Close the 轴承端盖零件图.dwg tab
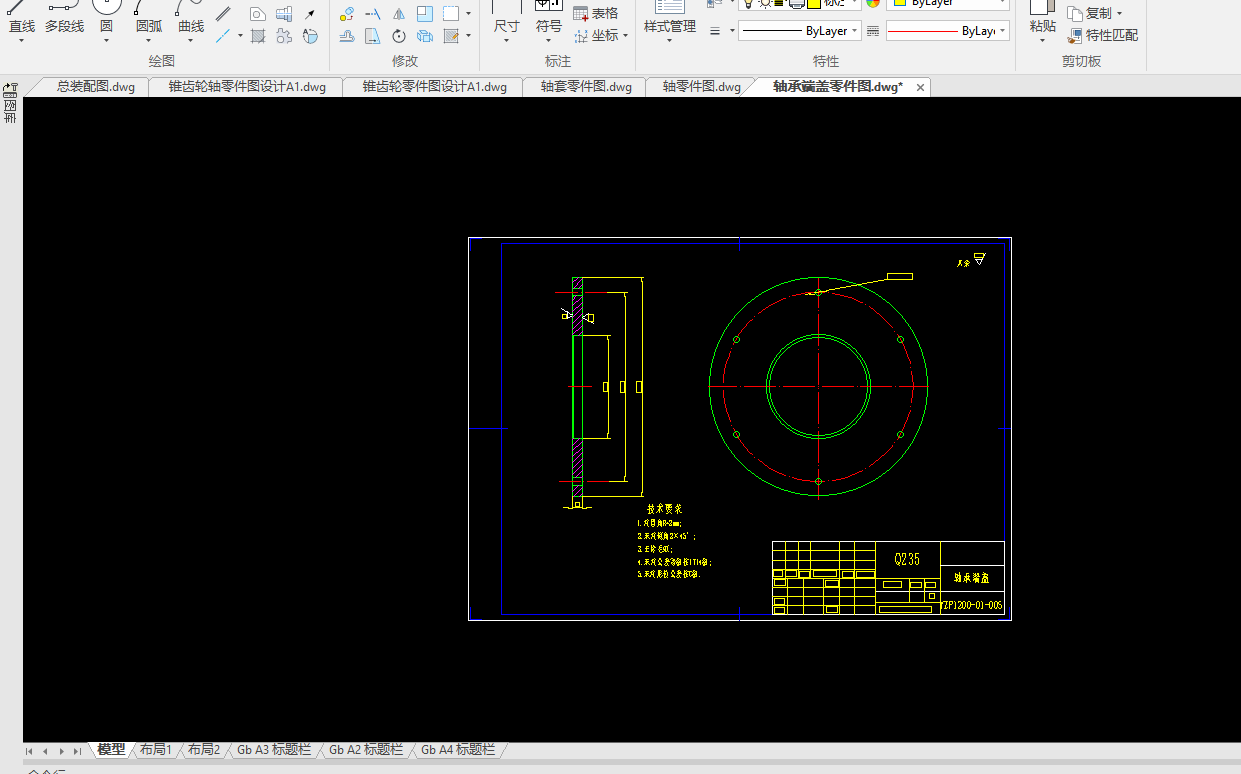The width and height of the screenshot is (1241, 774). click(x=921, y=87)
